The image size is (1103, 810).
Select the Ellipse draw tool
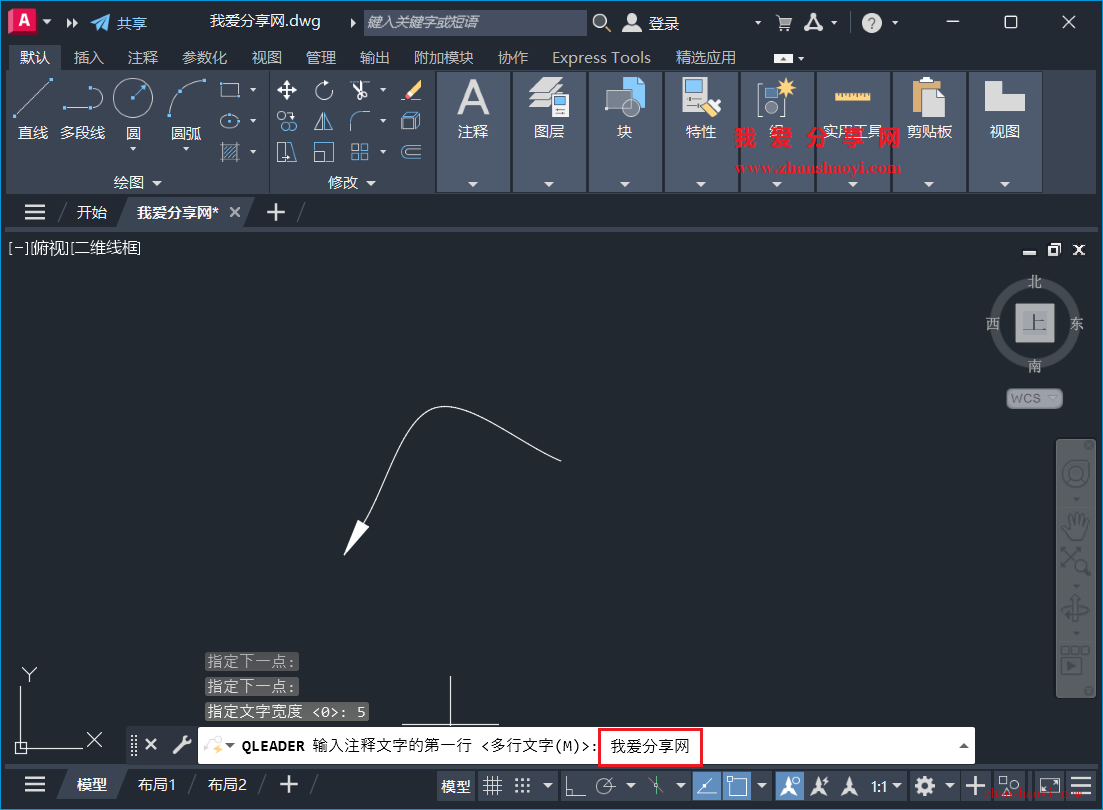230,121
